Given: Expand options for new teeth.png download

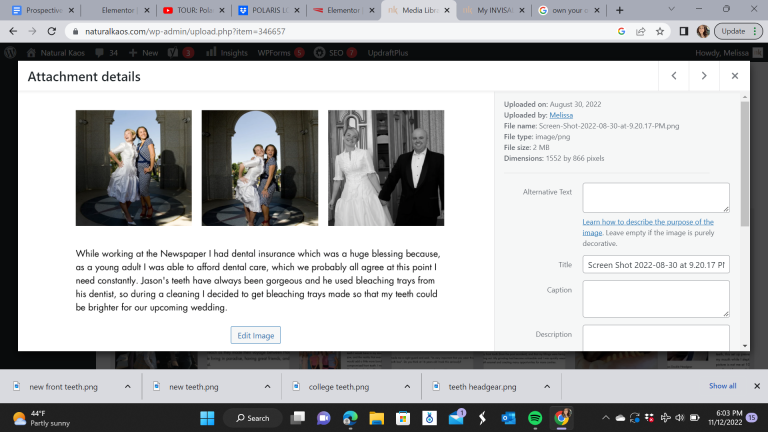Looking at the screenshot, I should tap(267, 386).
